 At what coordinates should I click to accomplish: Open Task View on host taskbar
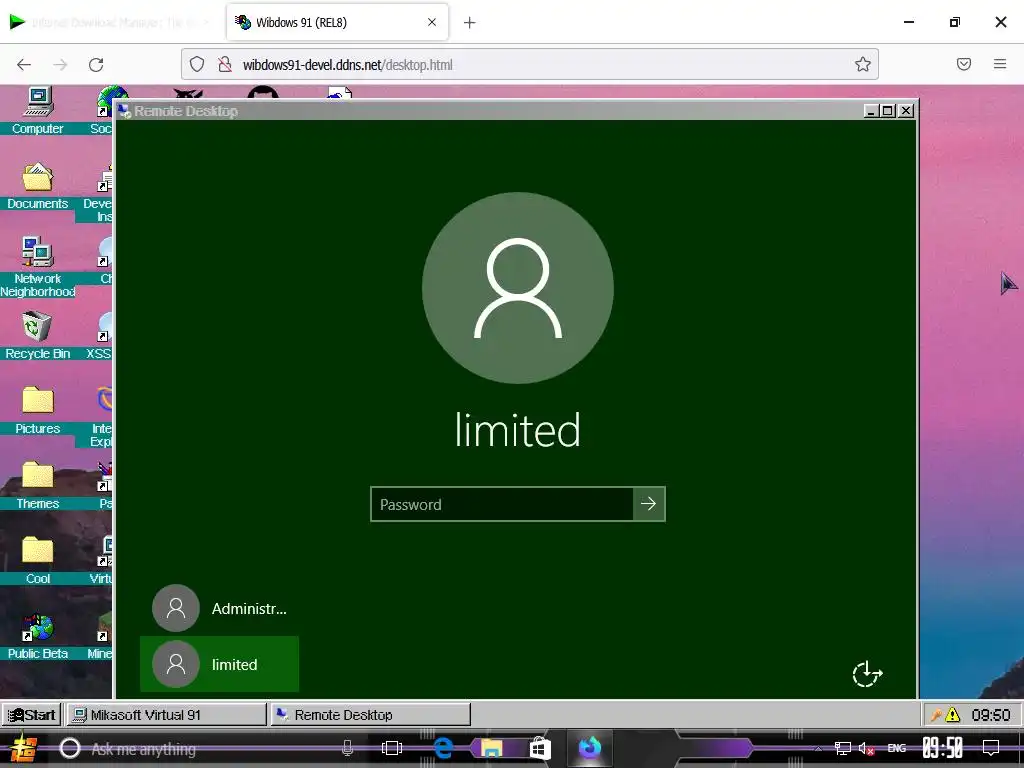(x=392, y=748)
